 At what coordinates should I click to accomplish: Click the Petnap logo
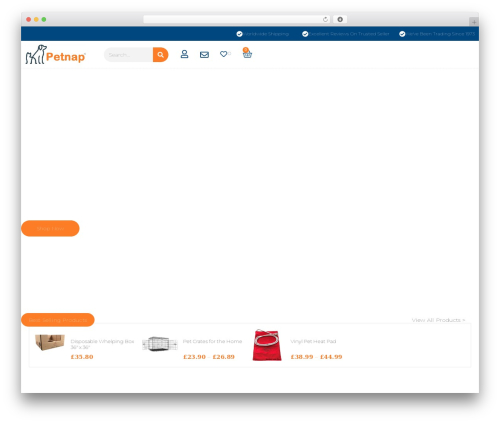point(56,55)
